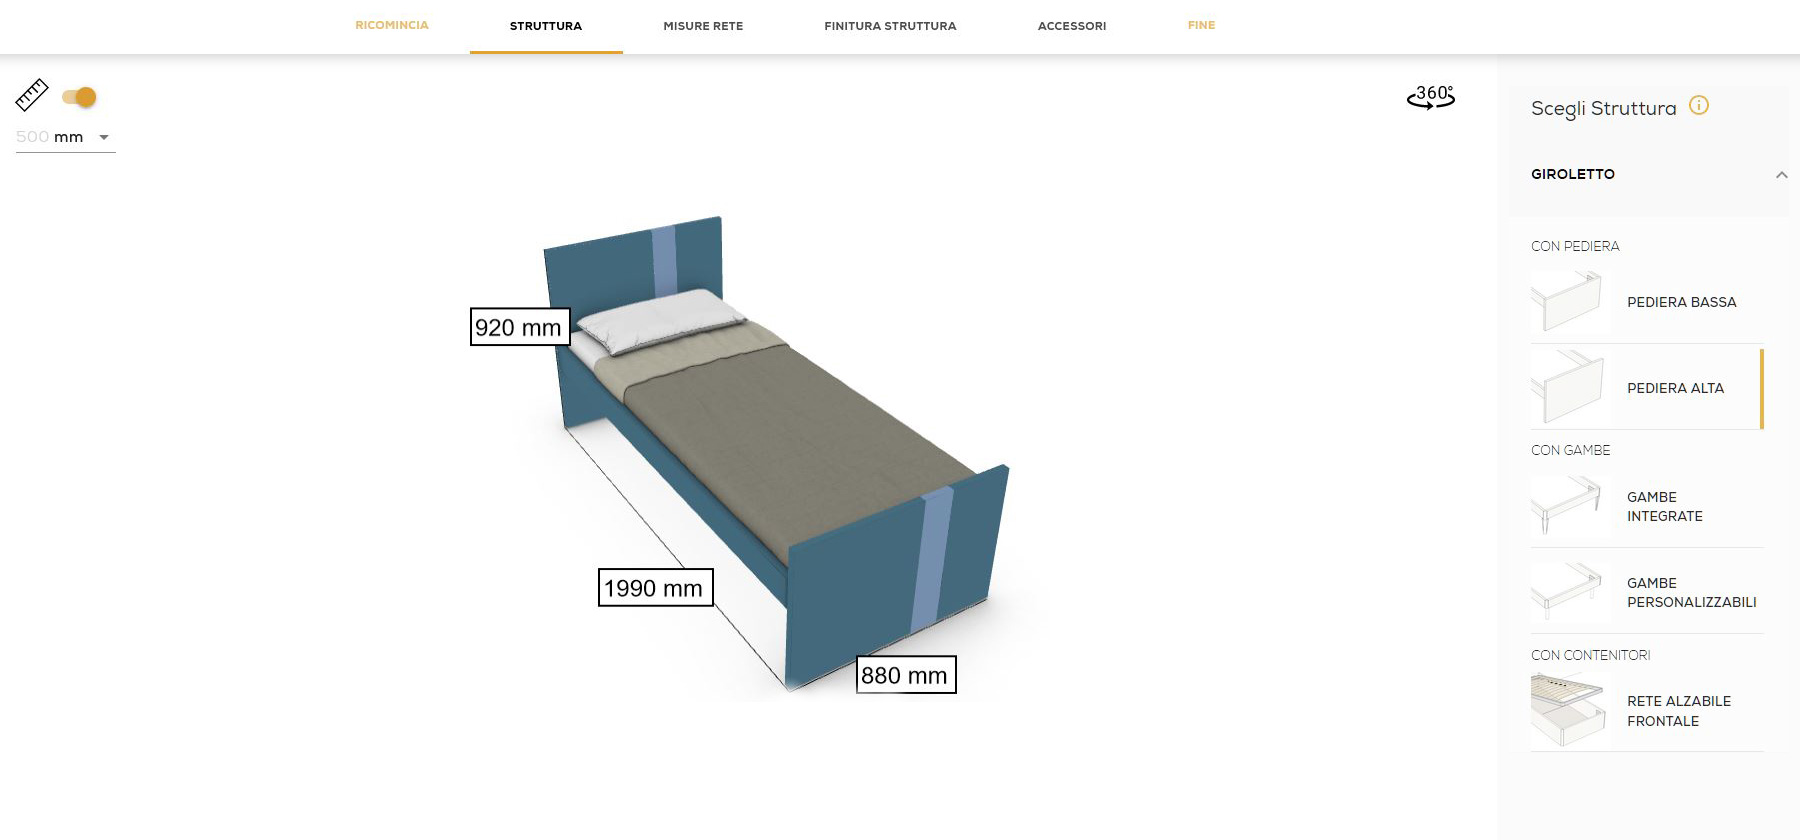Viewport: 1800px width, 840px height.
Task: Choose the GAMBE INTEGRATE option label
Action: pos(1665,506)
